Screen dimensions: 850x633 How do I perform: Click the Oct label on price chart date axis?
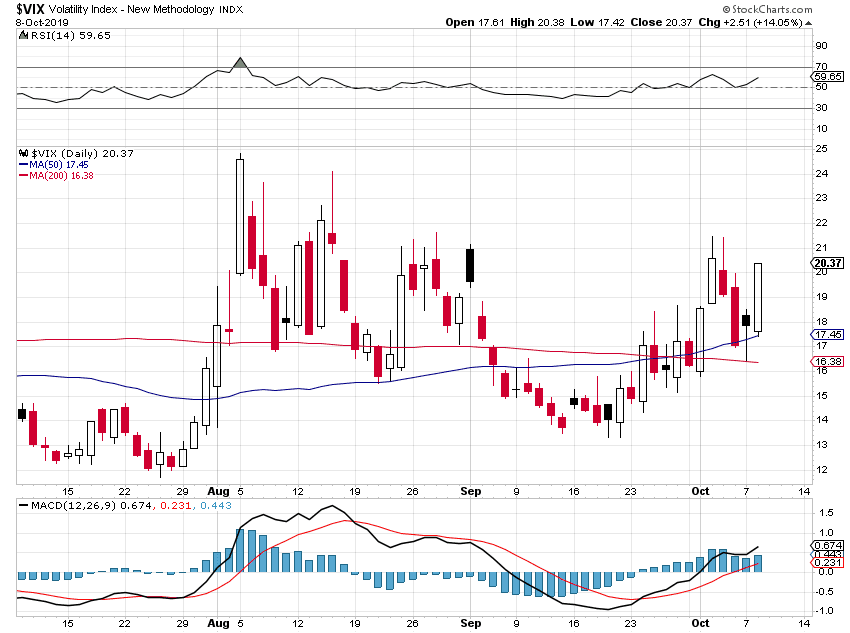tap(700, 491)
